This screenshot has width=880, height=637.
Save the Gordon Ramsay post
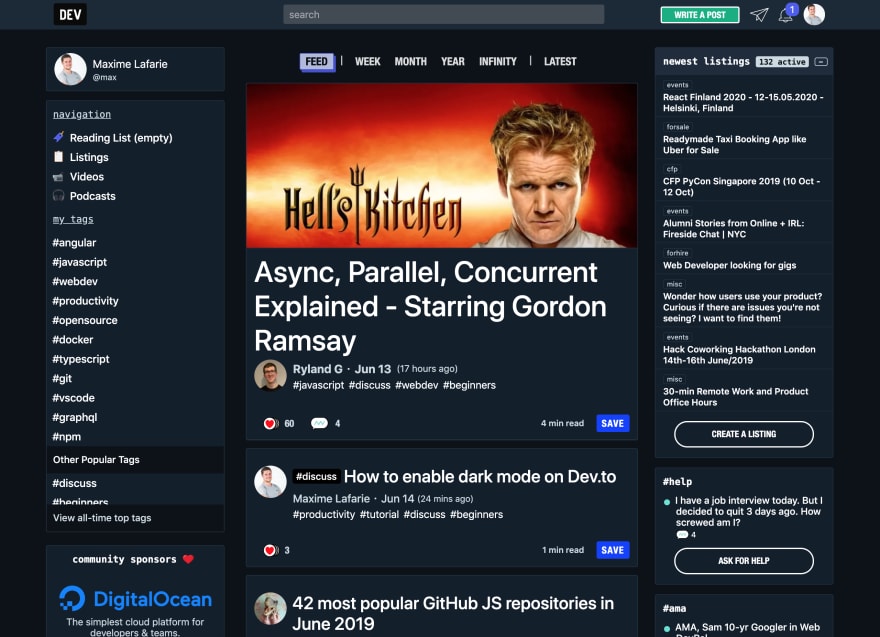612,423
